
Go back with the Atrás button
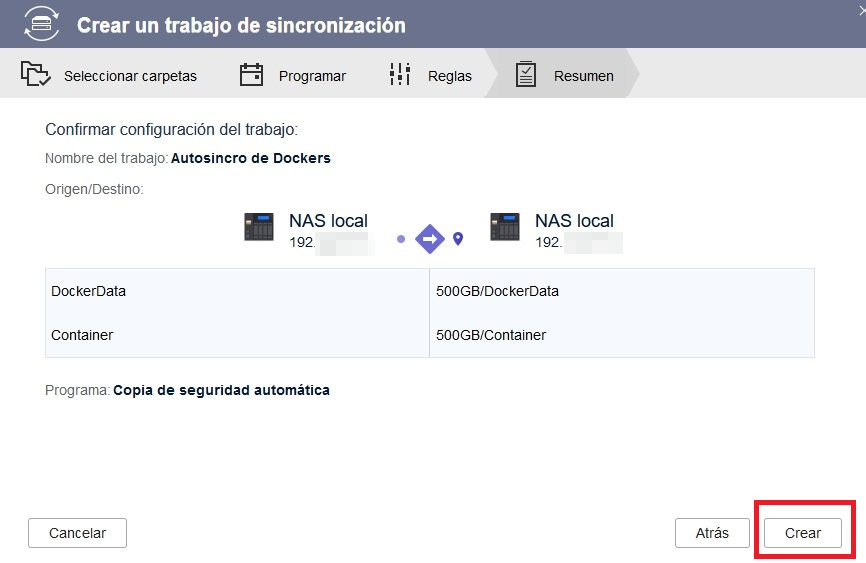coord(712,533)
